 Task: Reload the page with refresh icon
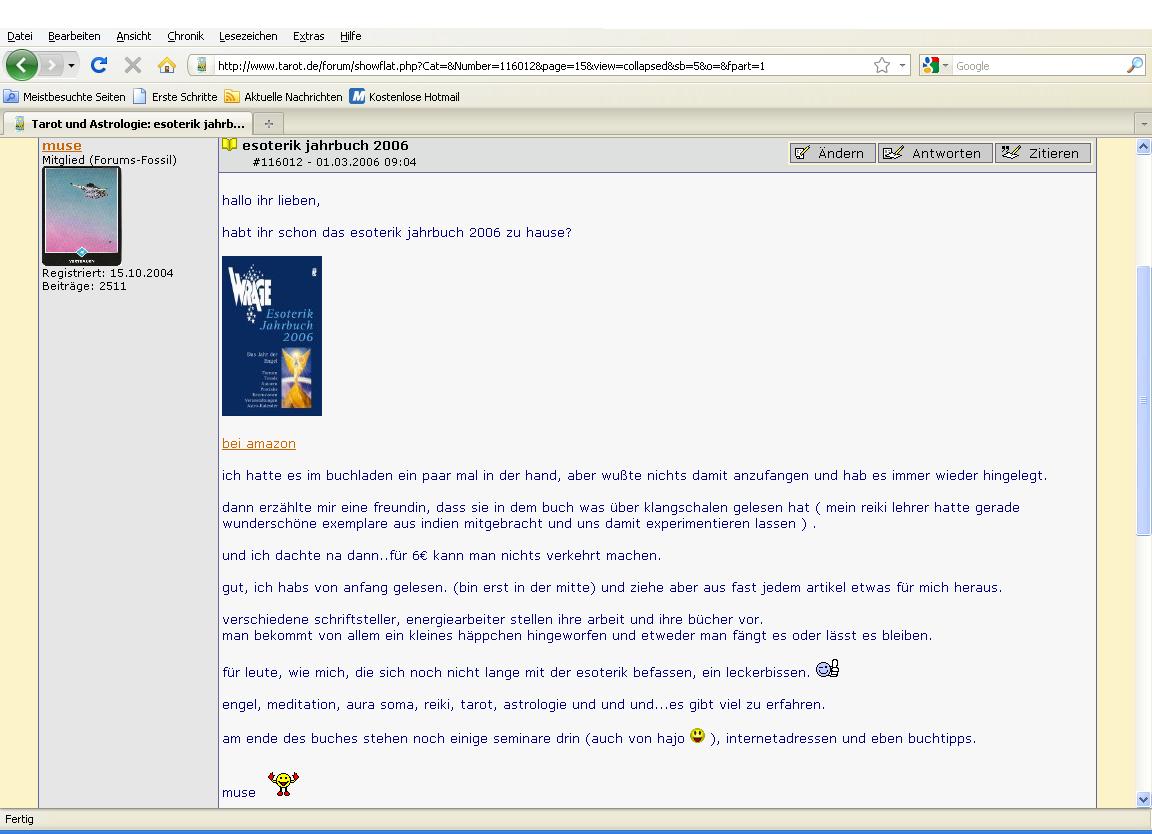tap(99, 66)
